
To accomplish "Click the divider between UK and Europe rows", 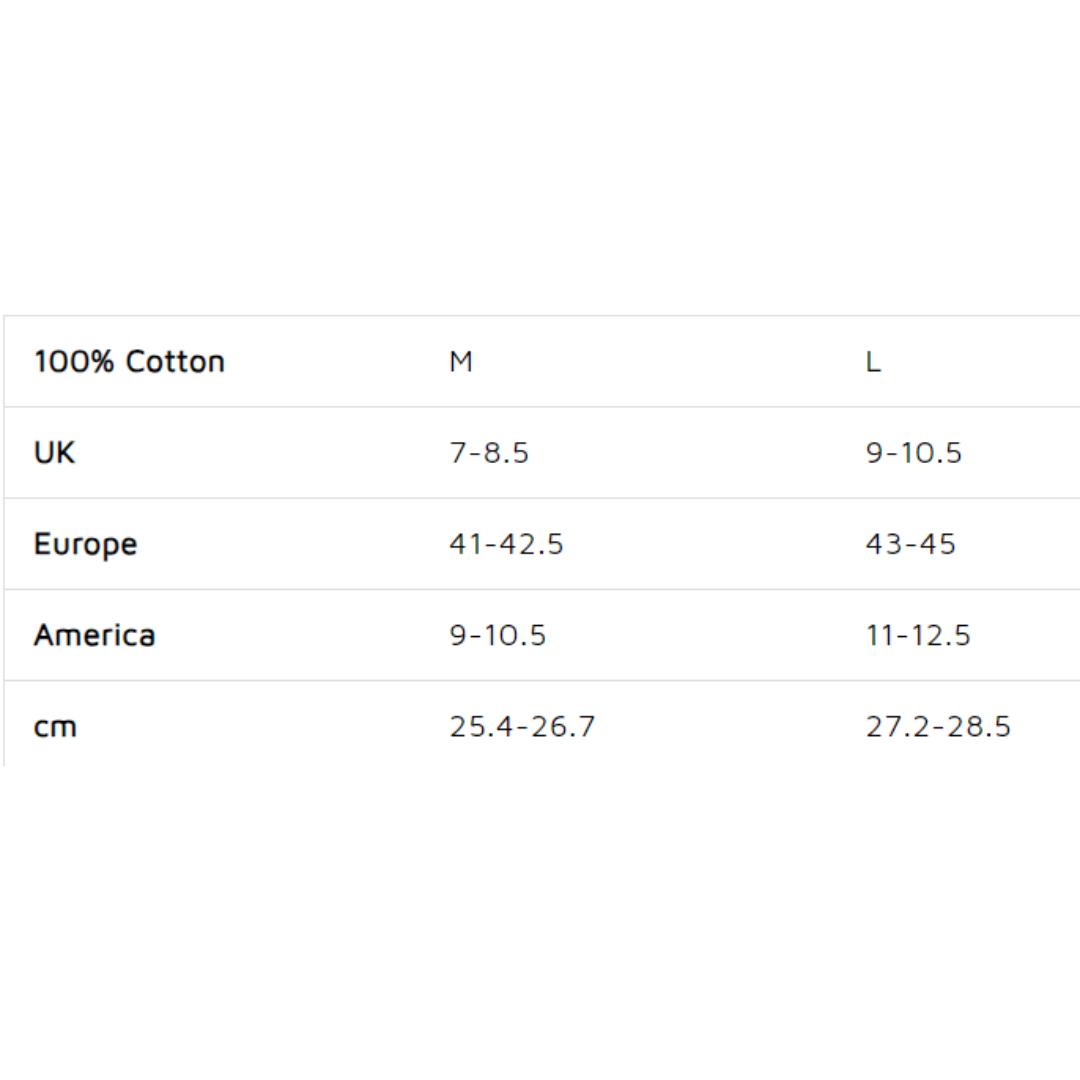I will [x=540, y=498].
